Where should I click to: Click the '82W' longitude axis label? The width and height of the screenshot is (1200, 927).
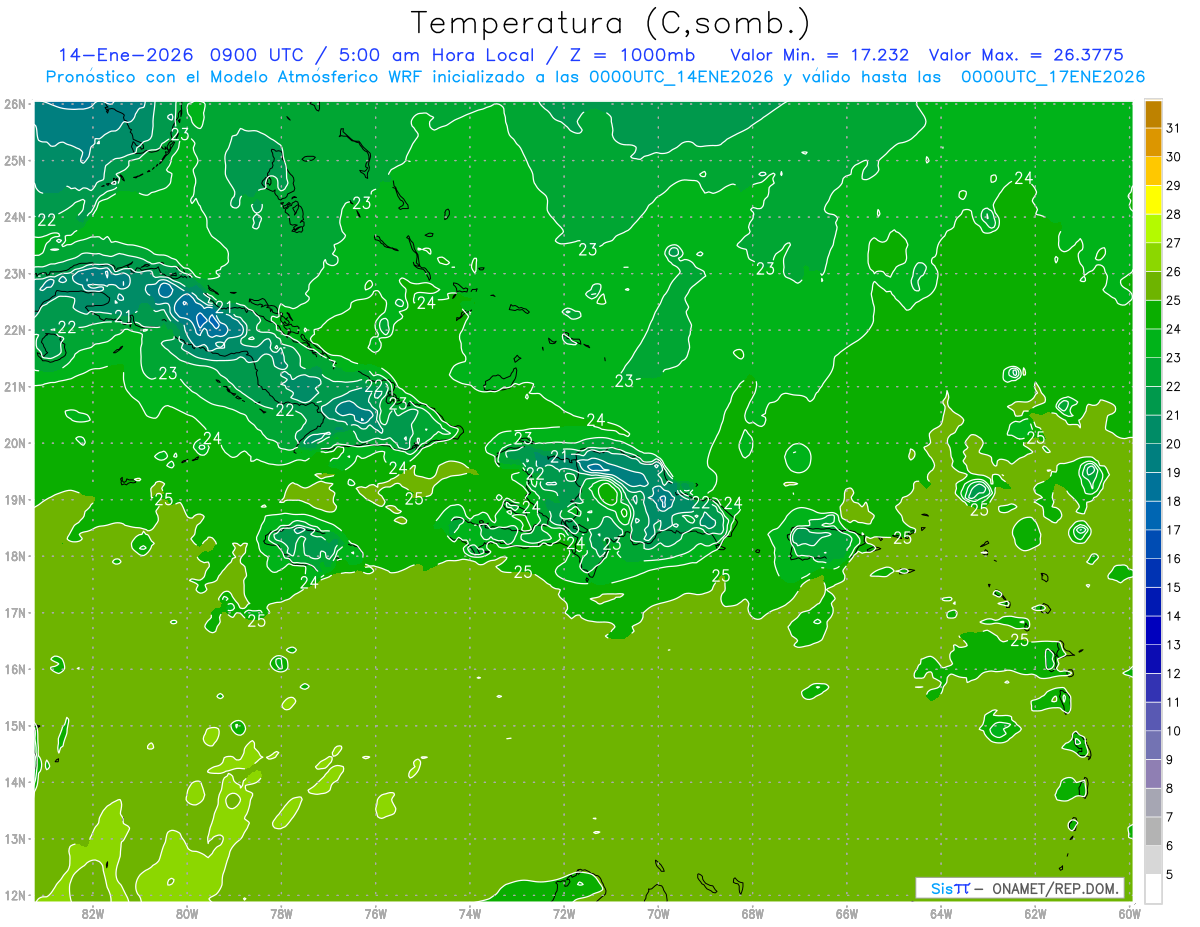point(93,913)
